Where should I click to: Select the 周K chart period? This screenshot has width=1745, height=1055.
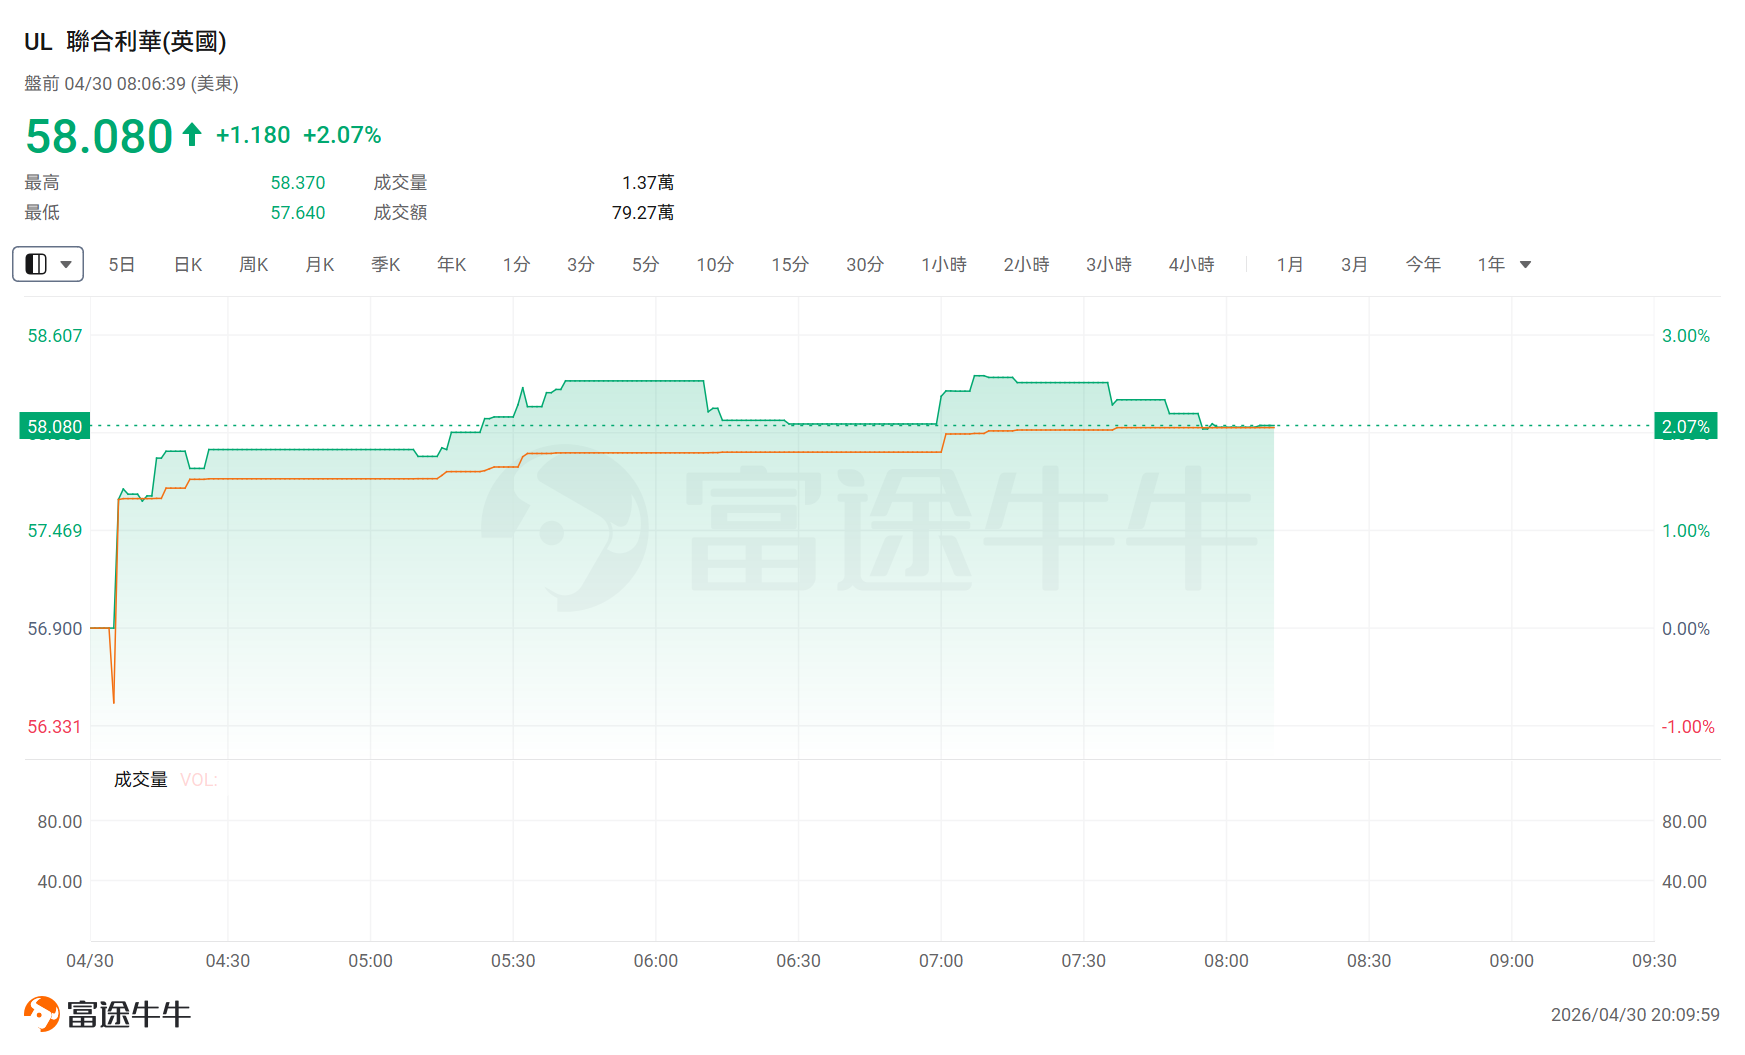click(x=254, y=265)
